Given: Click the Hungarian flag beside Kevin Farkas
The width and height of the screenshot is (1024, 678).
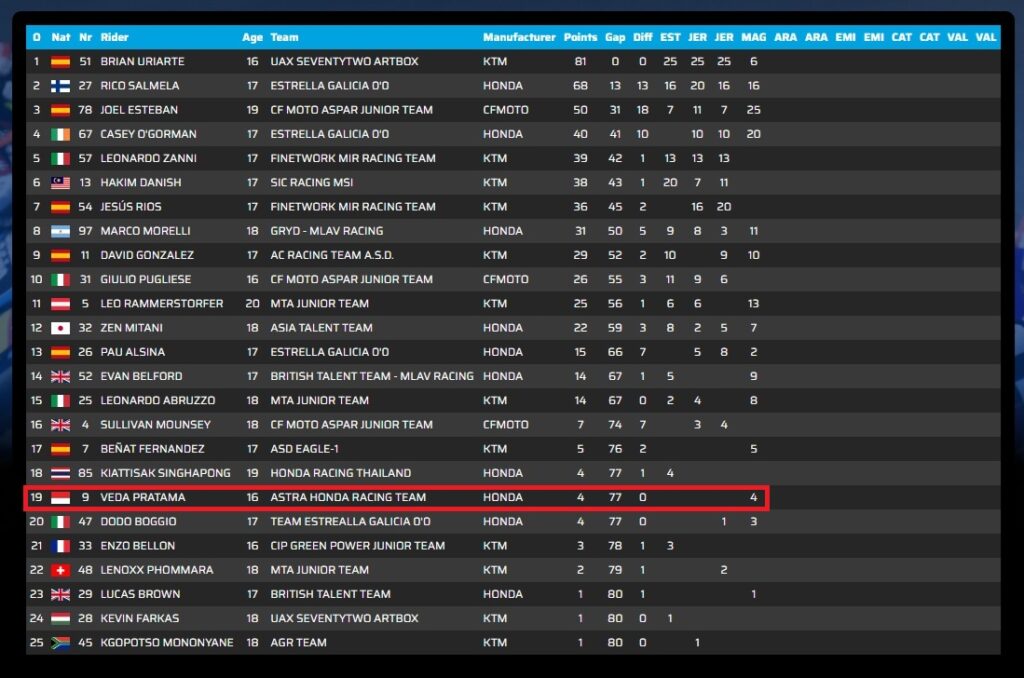Looking at the screenshot, I should point(60,618).
